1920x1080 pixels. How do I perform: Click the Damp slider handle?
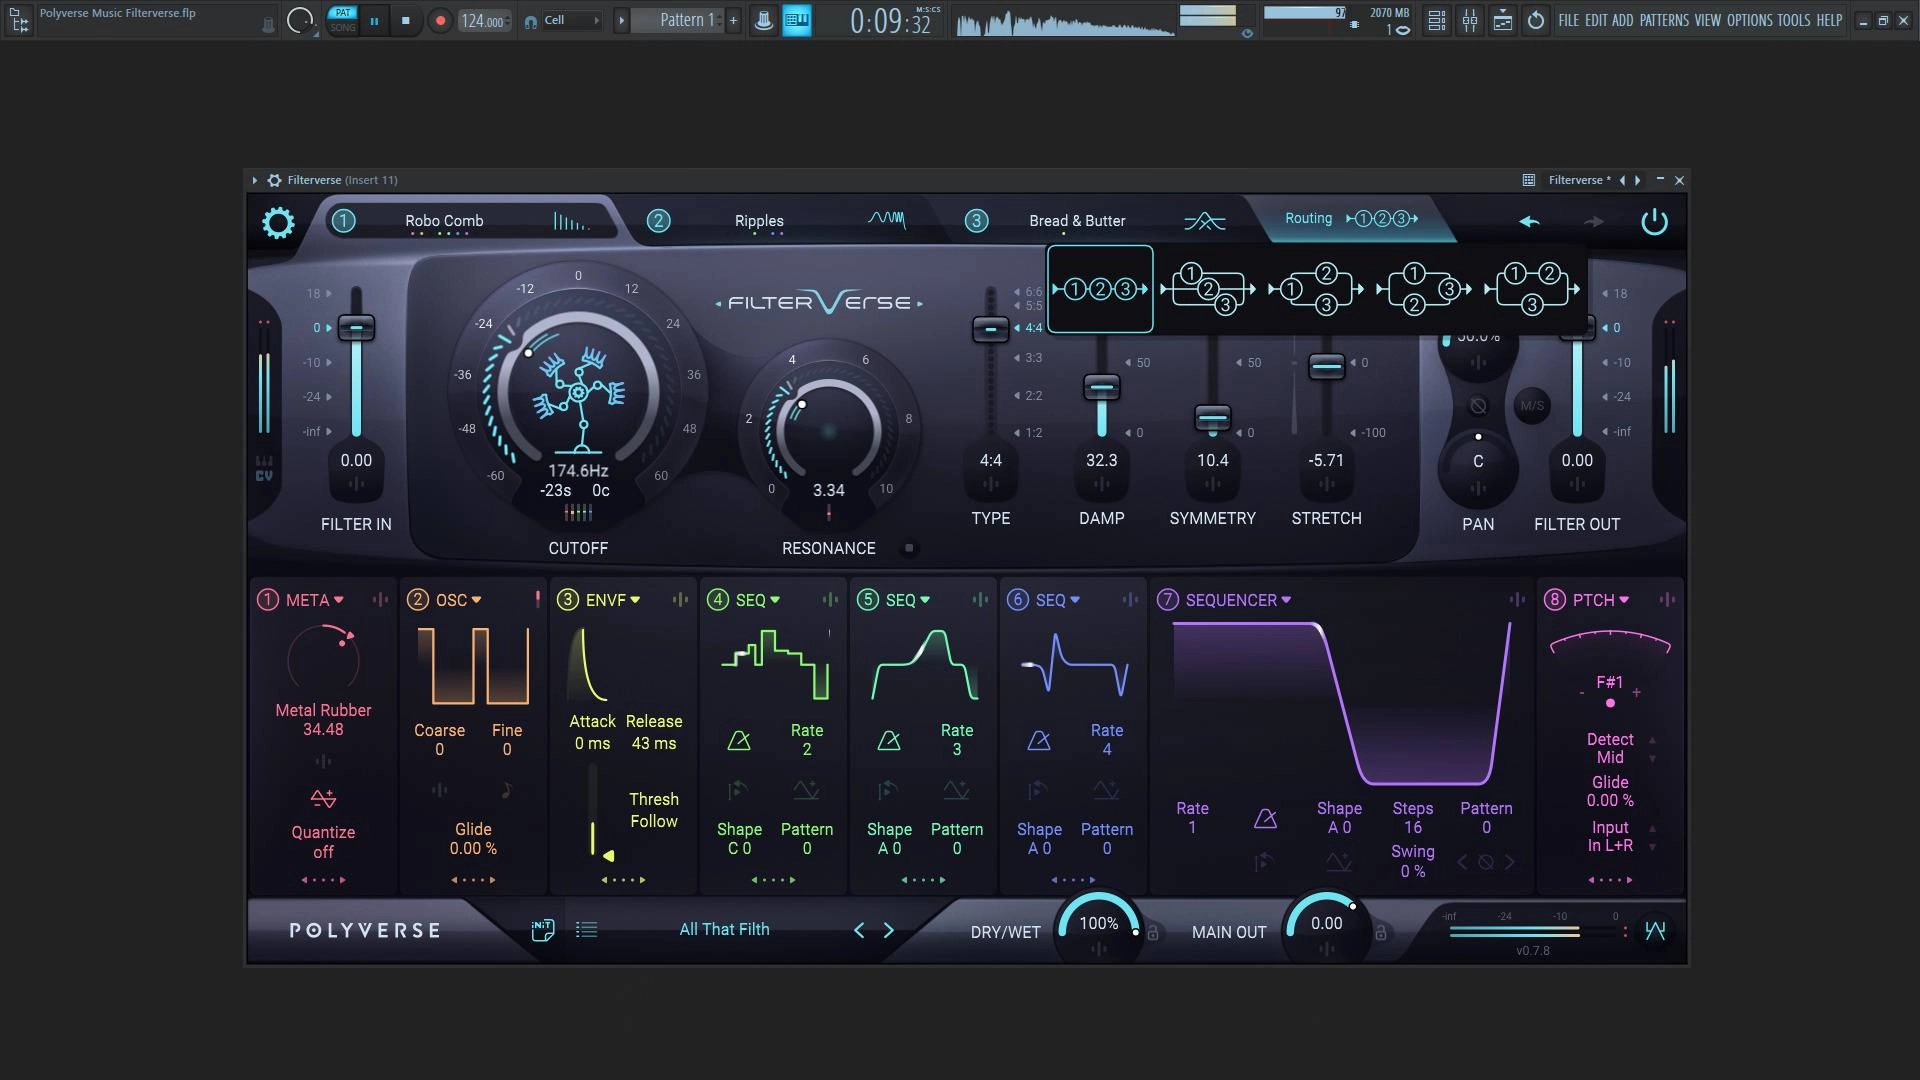[1101, 387]
